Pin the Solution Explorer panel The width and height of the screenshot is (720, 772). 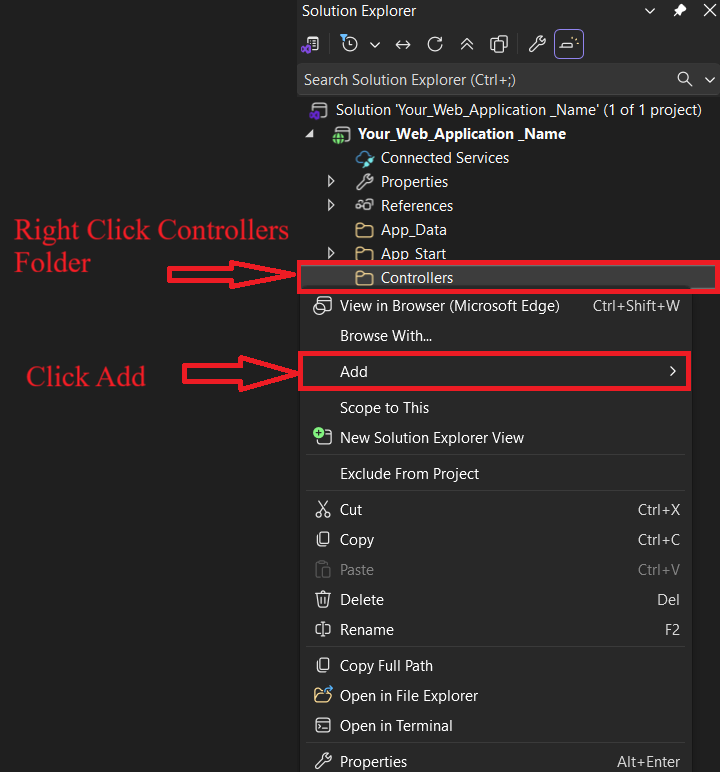coord(680,11)
